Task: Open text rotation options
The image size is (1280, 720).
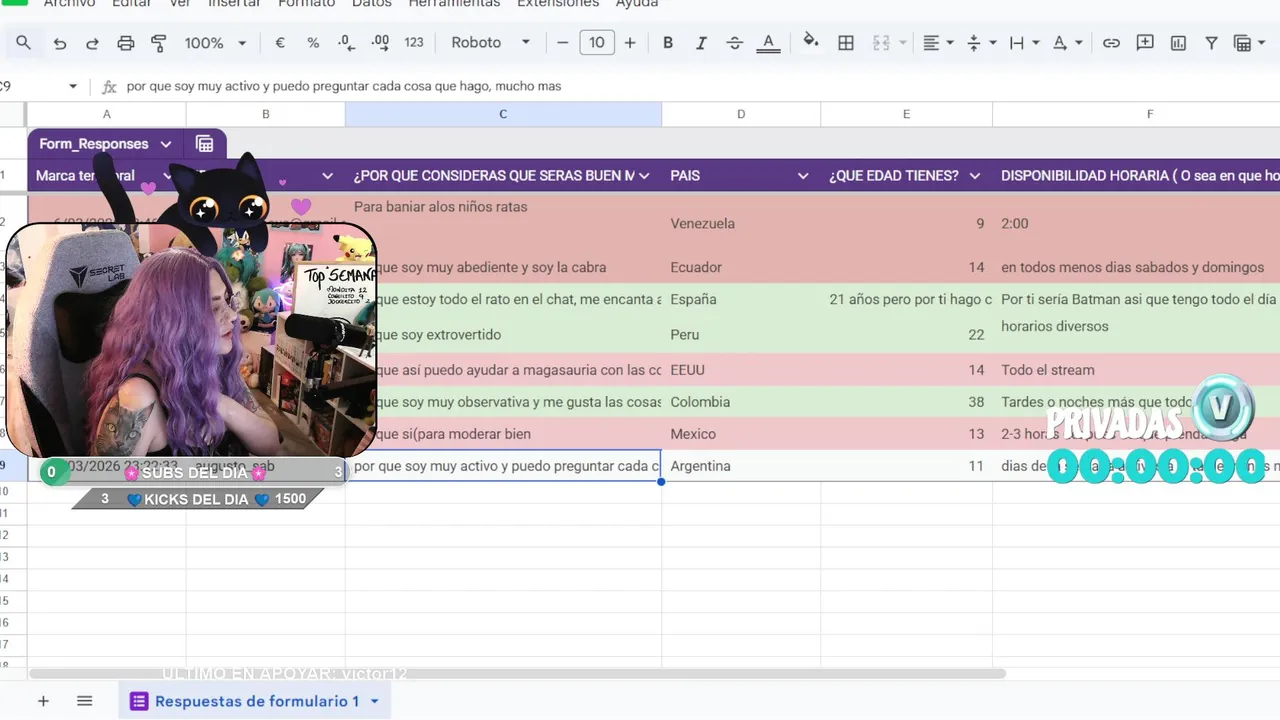Action: (x=1068, y=43)
